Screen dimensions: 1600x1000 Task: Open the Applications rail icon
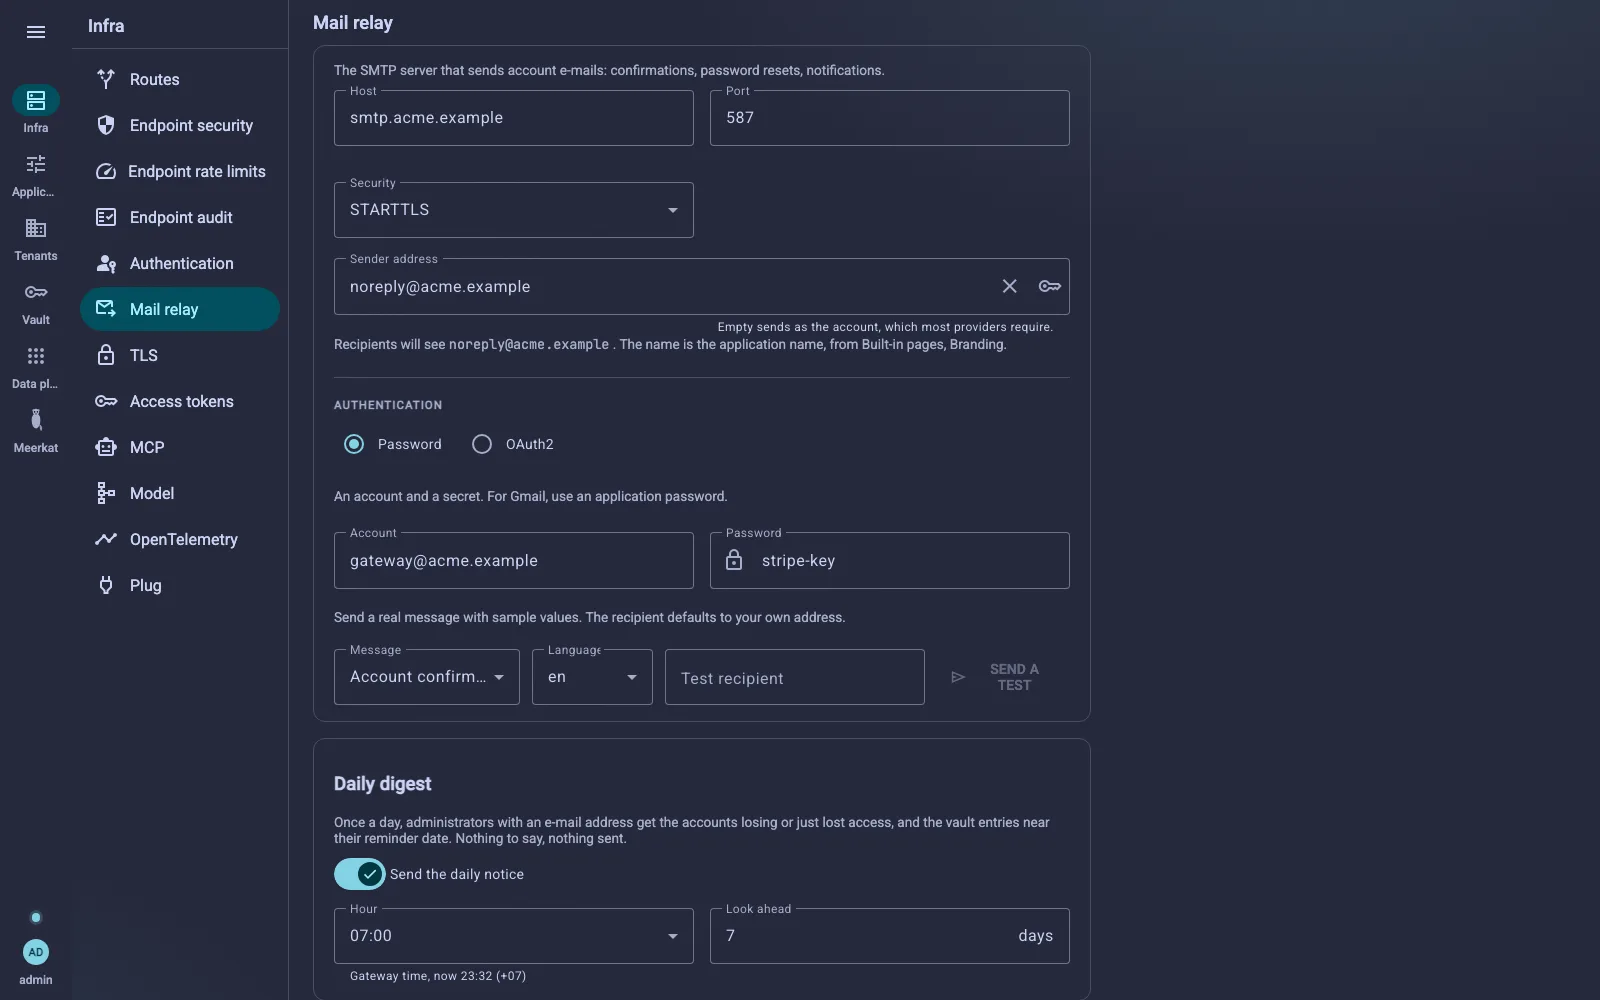[x=36, y=164]
